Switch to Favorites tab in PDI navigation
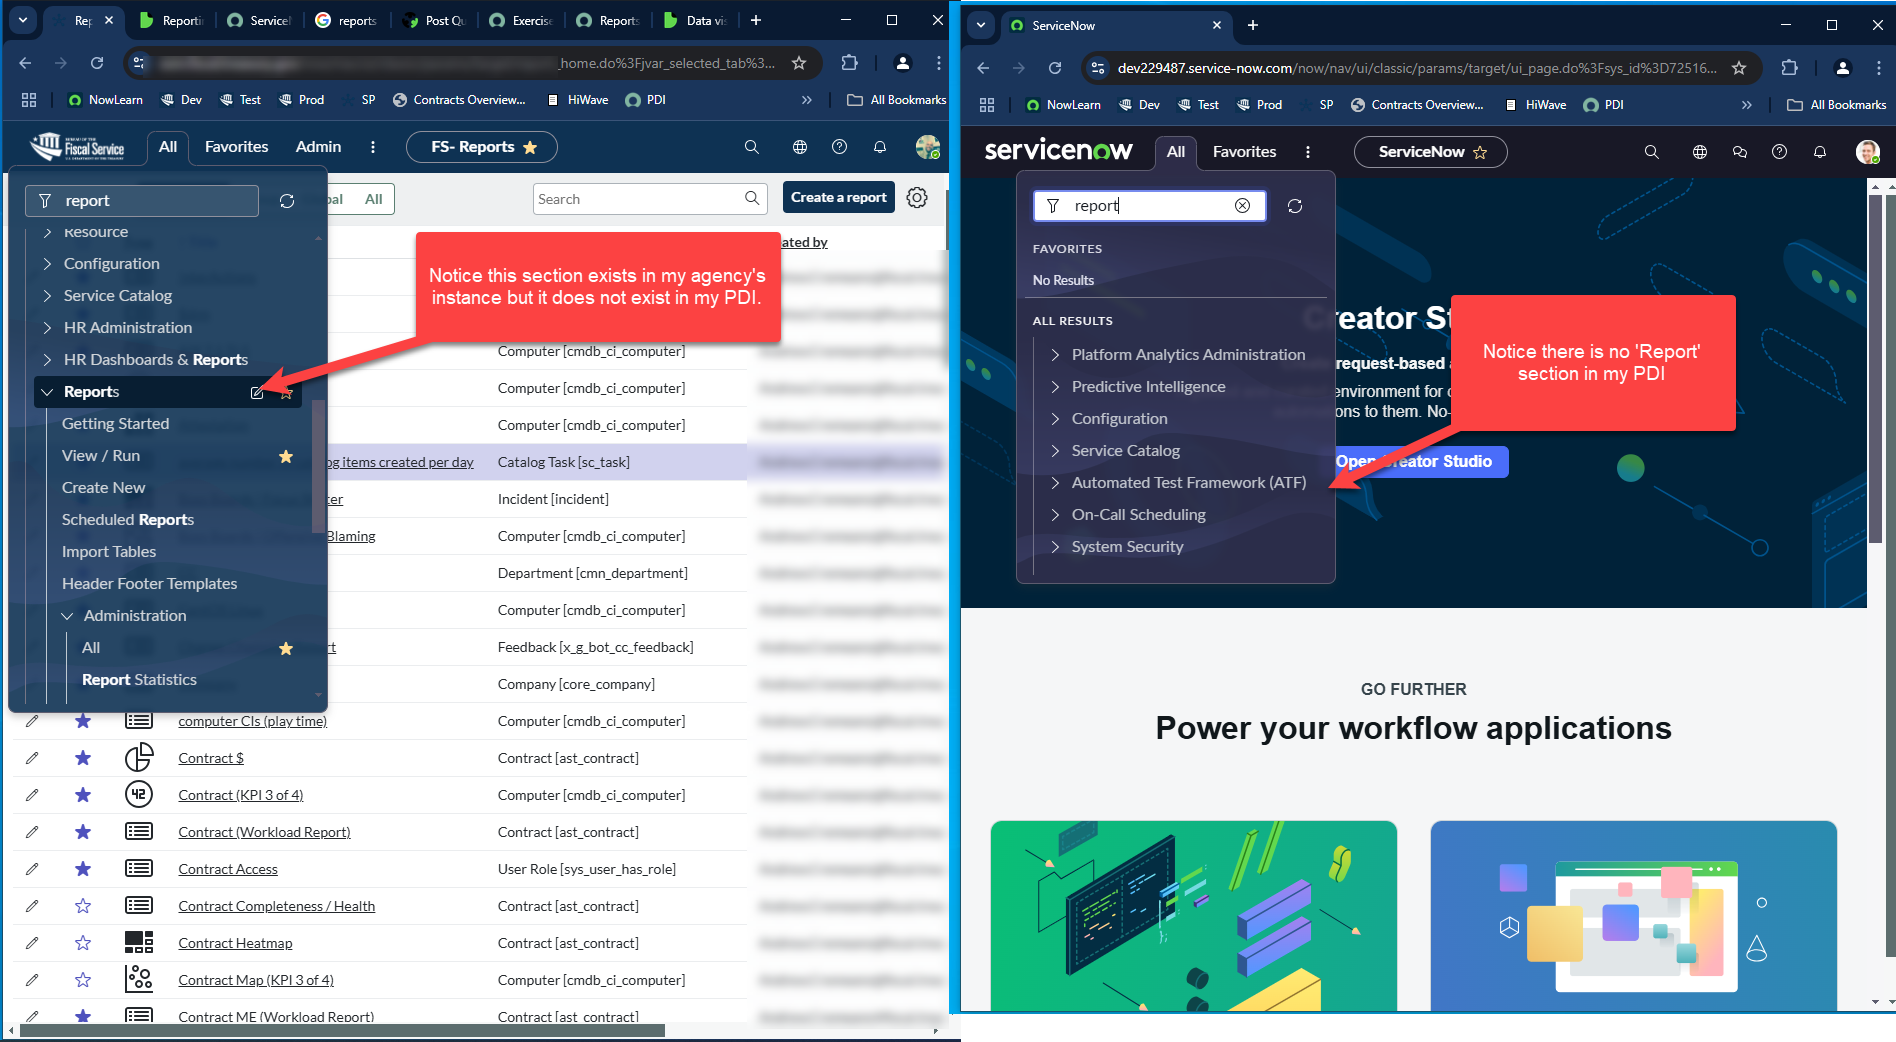Image resolution: width=1896 pixels, height=1042 pixels. click(x=1244, y=152)
